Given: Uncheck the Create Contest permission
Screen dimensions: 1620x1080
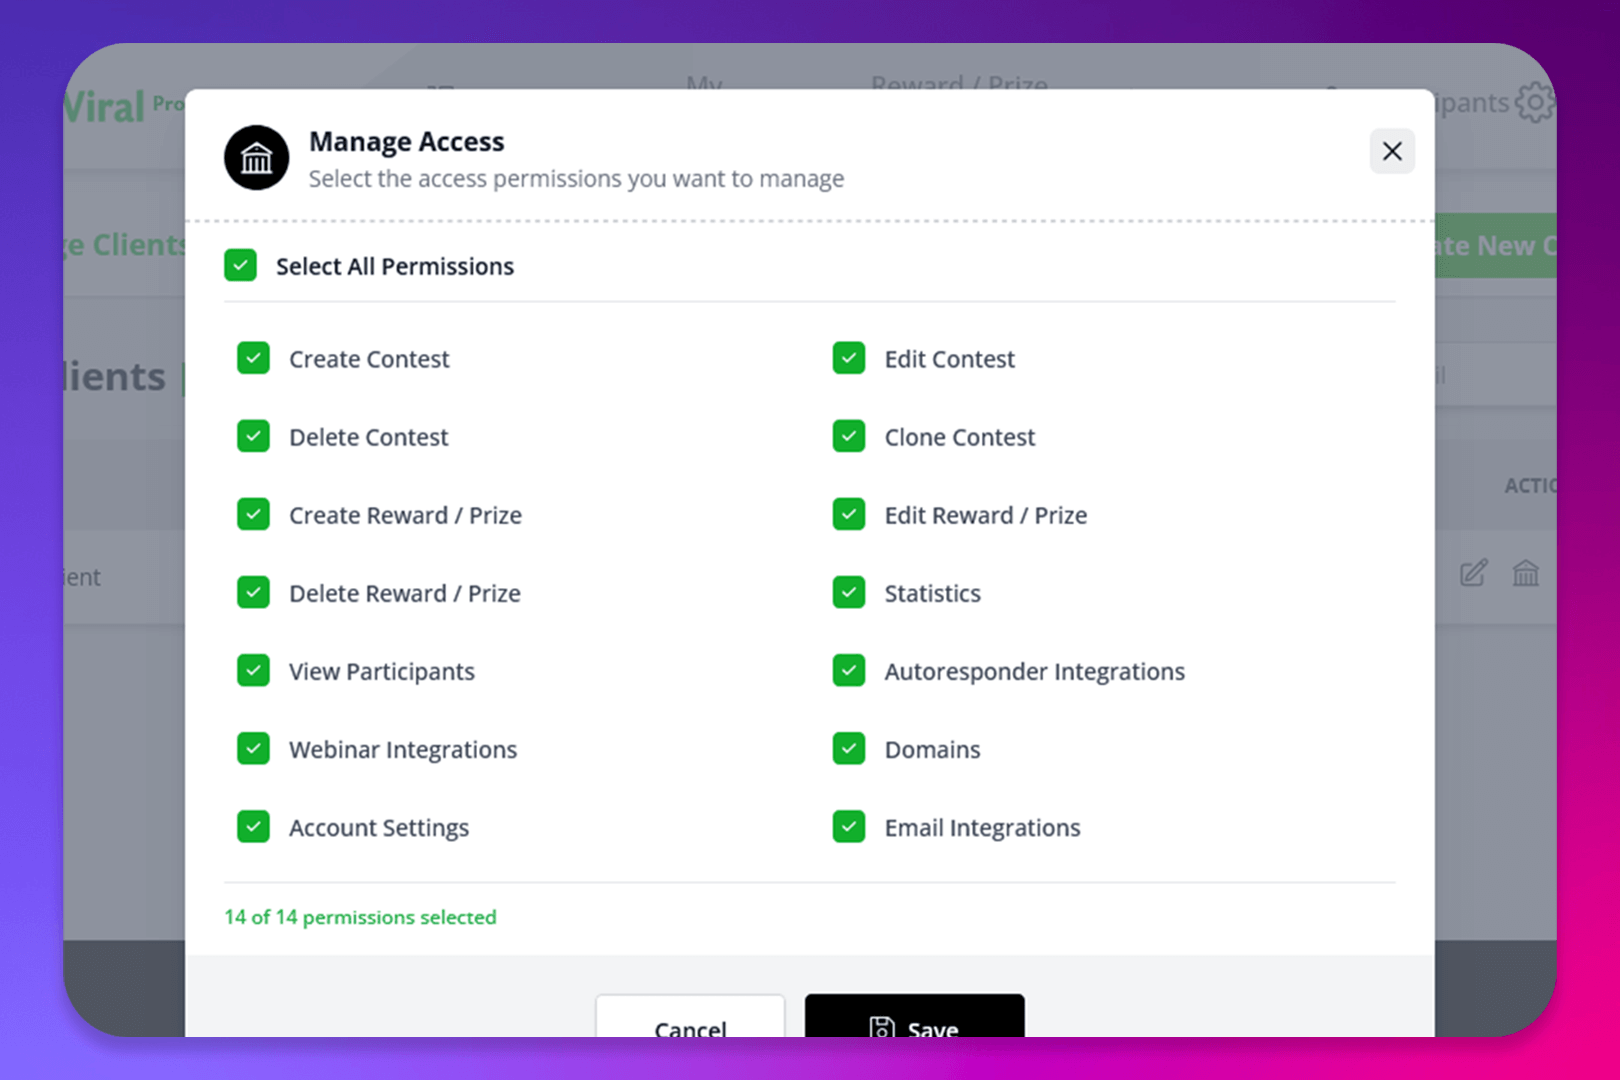Looking at the screenshot, I should pos(254,358).
